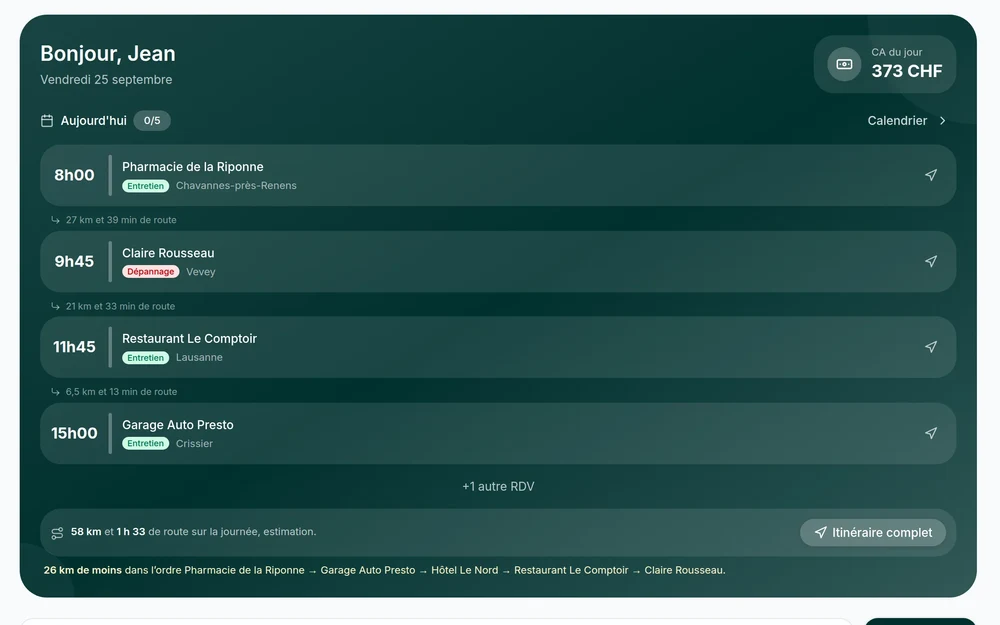The height and width of the screenshot is (625, 1000).
Task: Start navigation to Claire Rousseau appointment
Action: 930,261
